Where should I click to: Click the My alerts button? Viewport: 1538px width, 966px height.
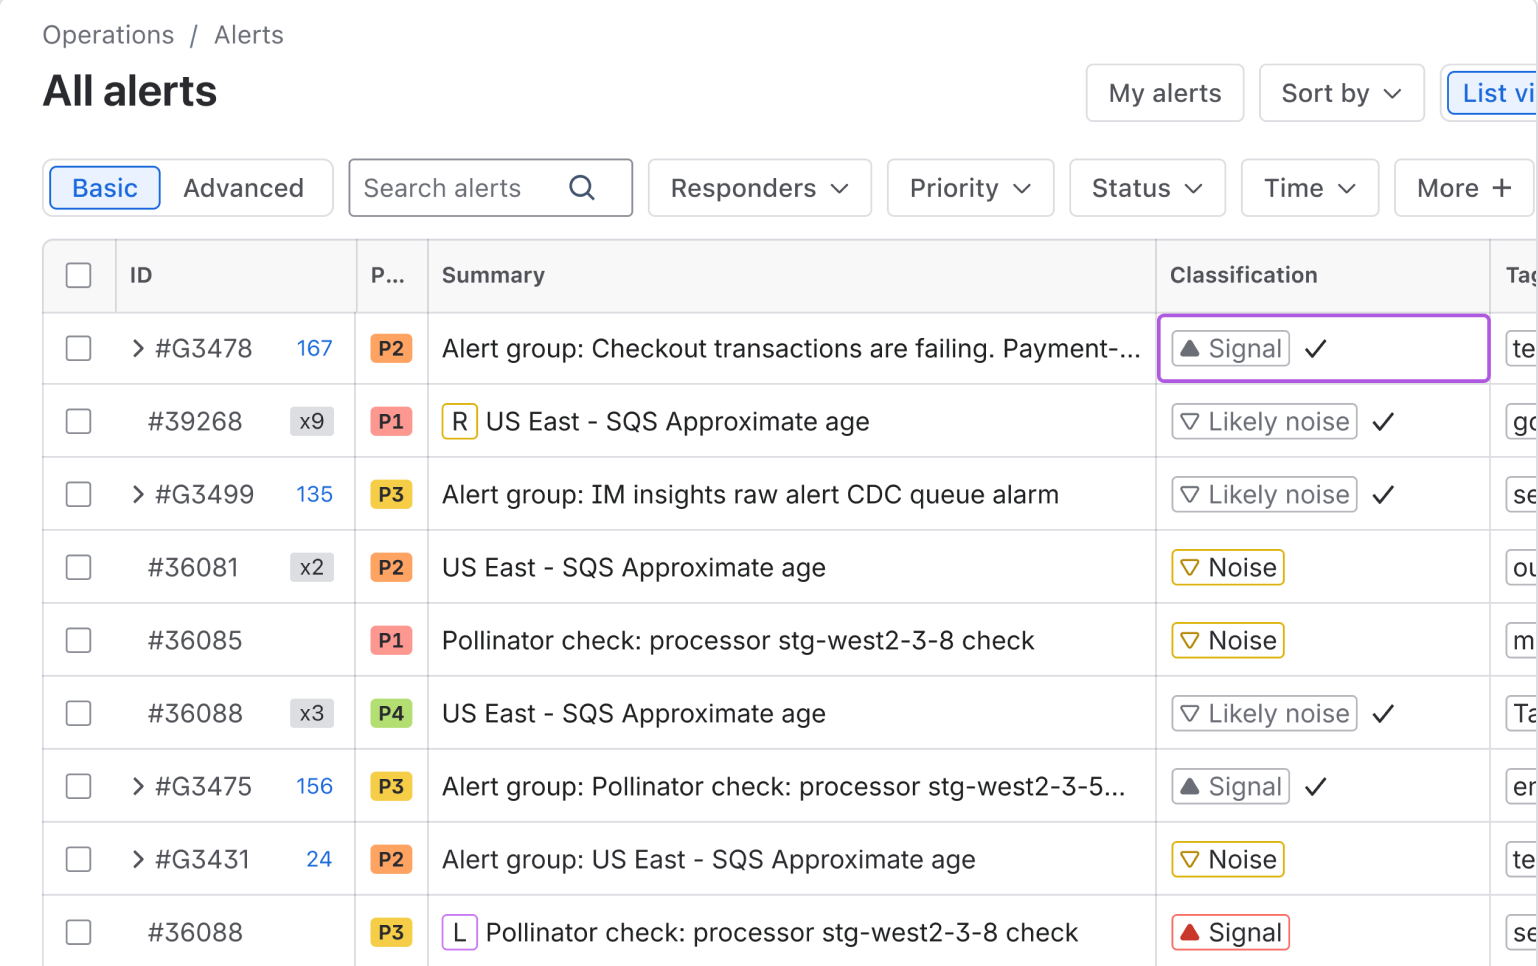1164,93
